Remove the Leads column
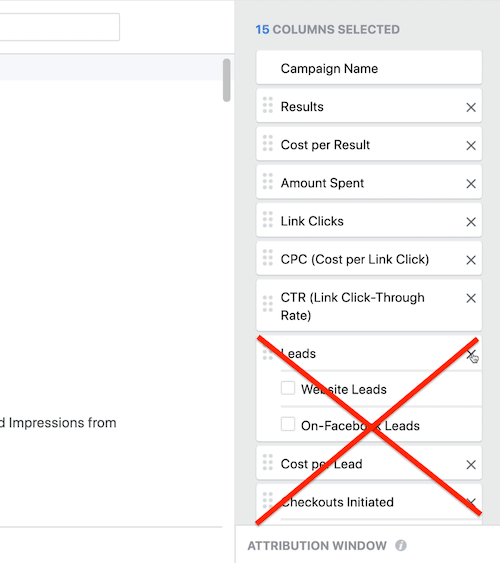 (471, 354)
